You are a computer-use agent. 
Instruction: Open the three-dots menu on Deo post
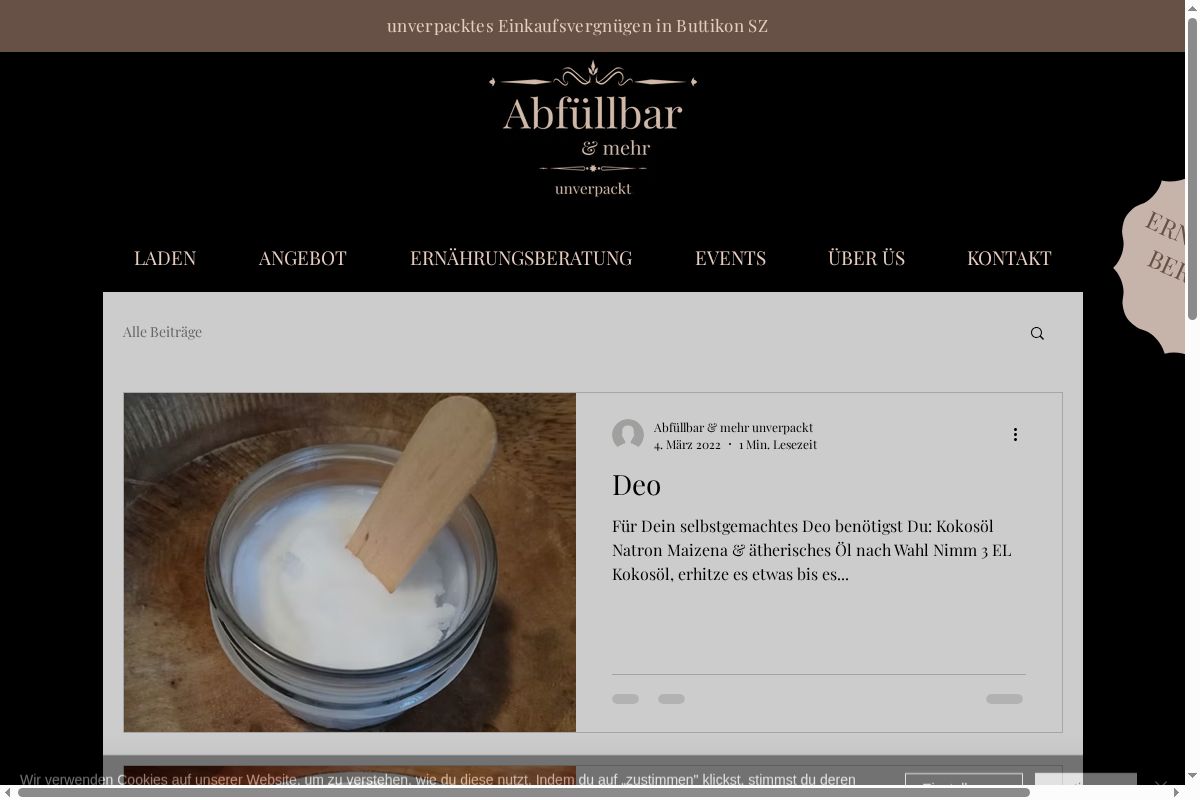tap(1015, 434)
